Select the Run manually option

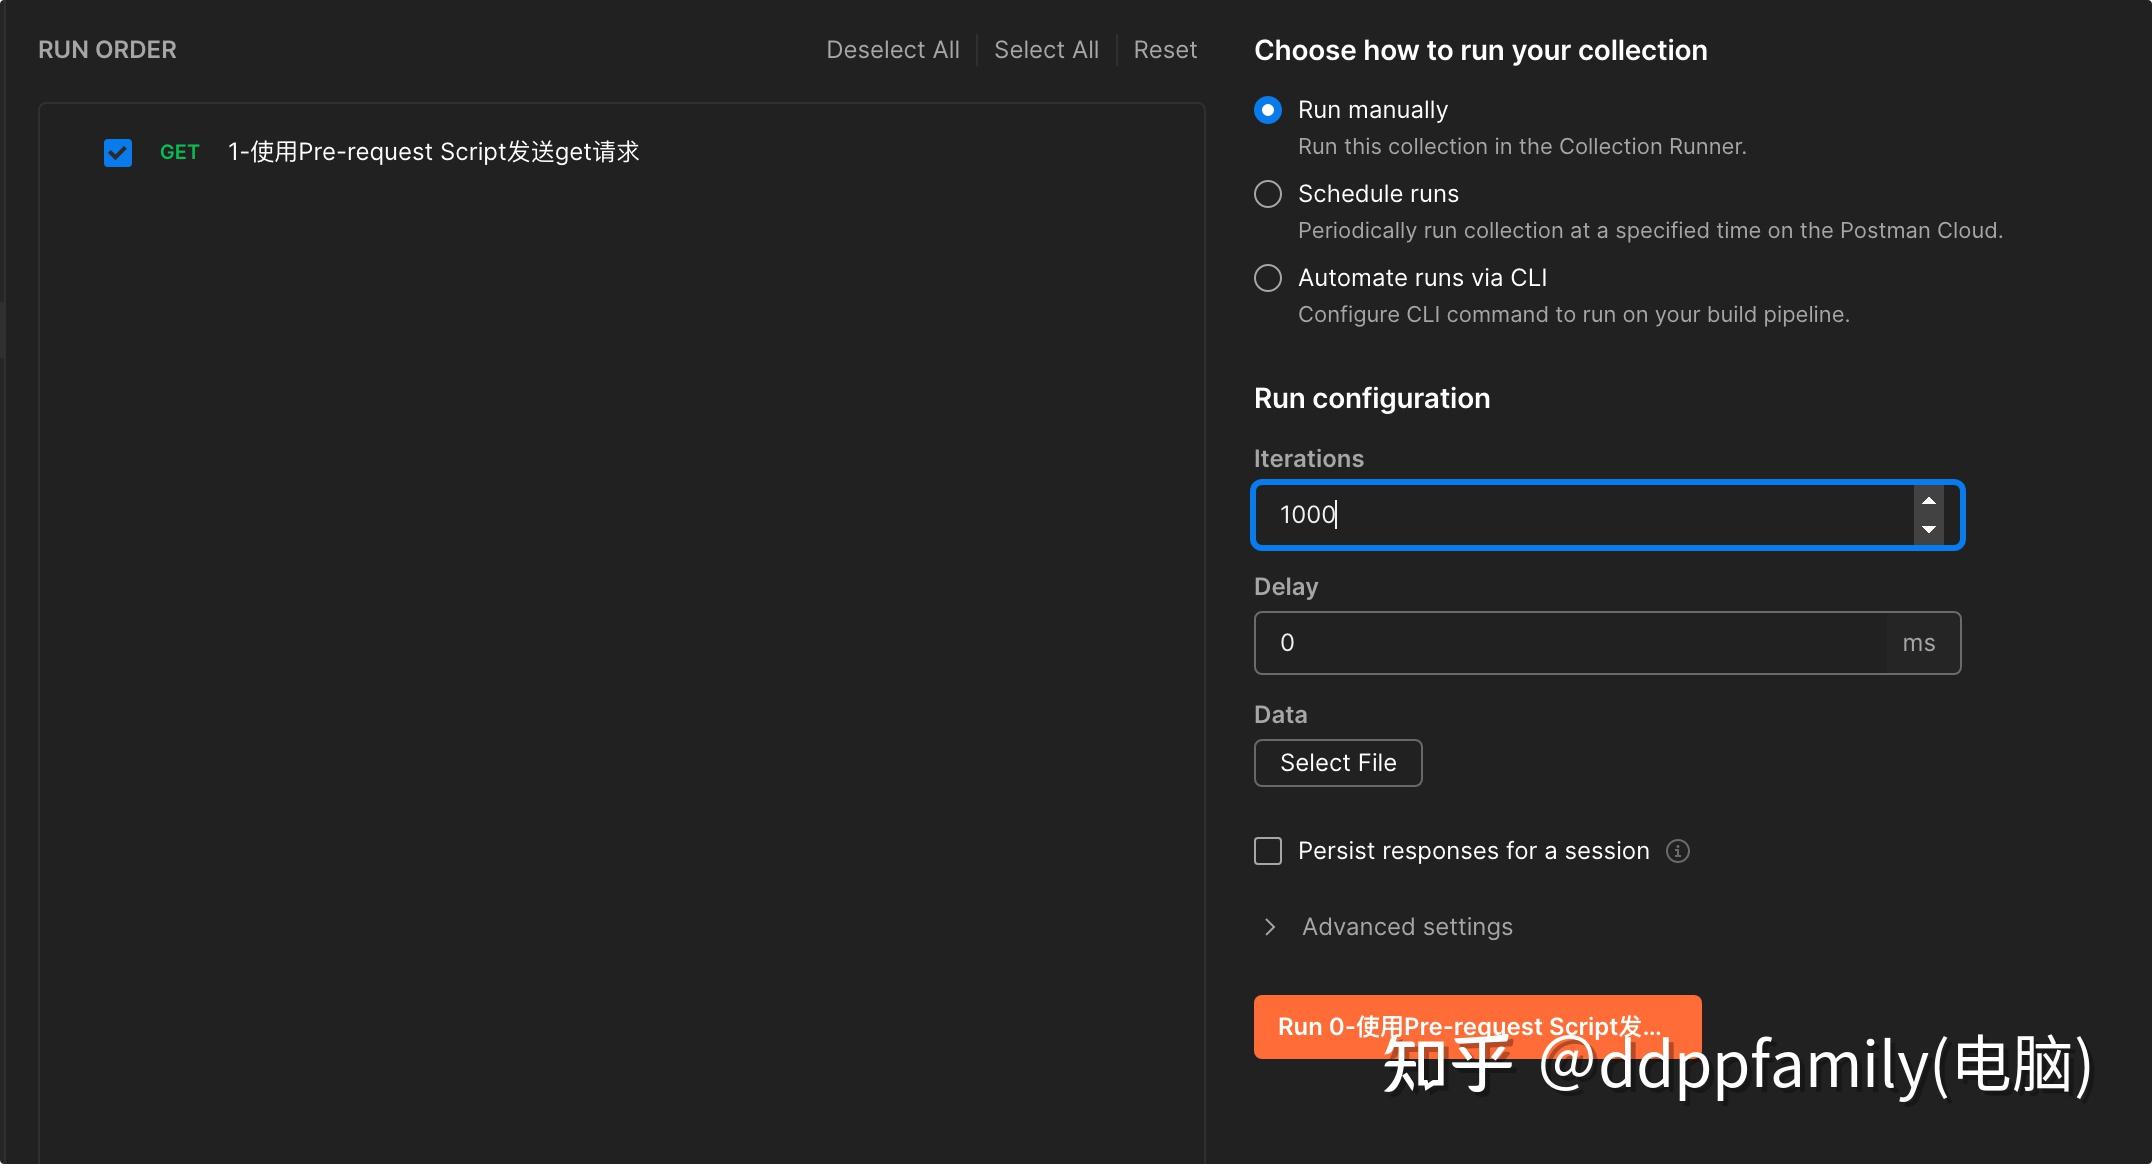pyautogui.click(x=1267, y=110)
